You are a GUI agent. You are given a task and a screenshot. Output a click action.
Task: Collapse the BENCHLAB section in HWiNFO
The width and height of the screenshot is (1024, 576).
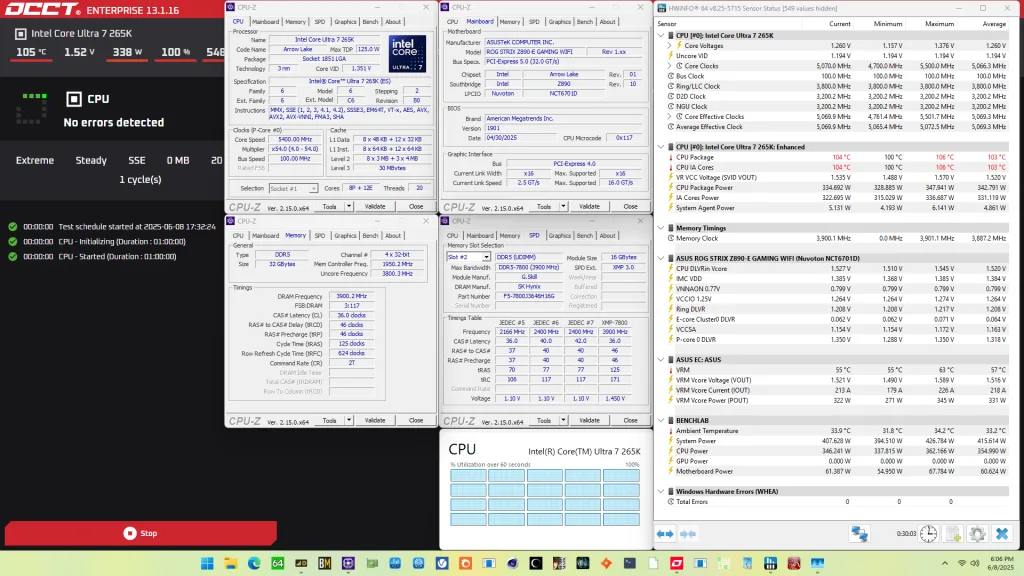coord(660,420)
